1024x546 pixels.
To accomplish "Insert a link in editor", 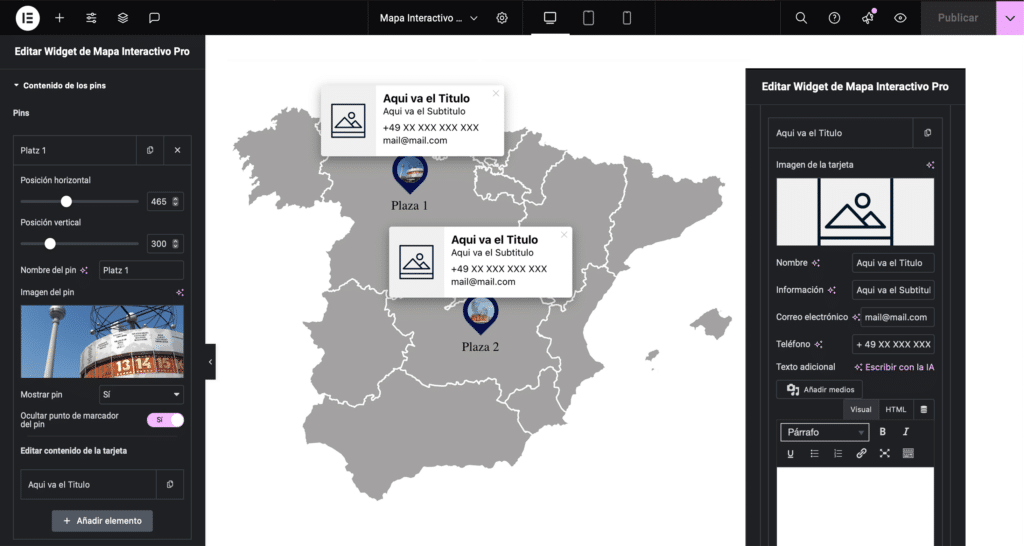I will click(861, 453).
